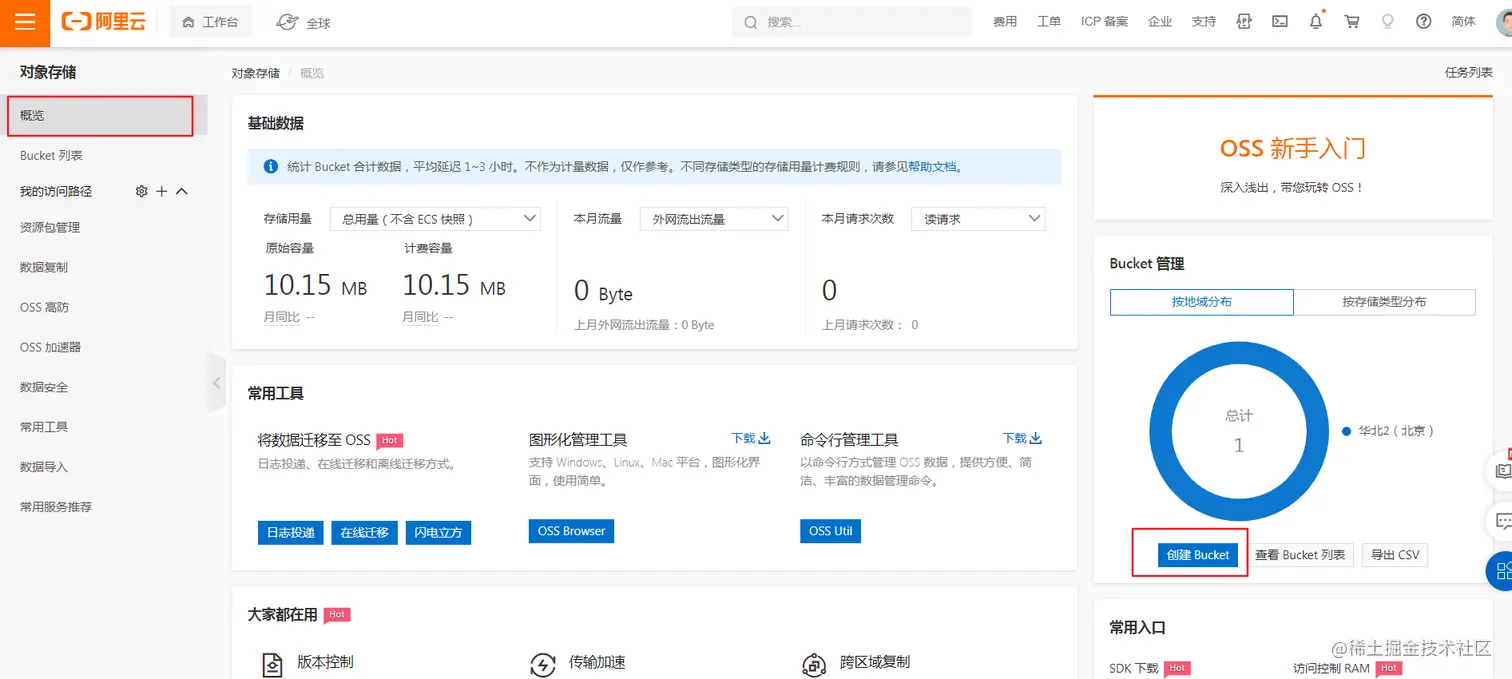Click the blue info icon in notice
The width and height of the screenshot is (1512, 679).
coord(270,167)
